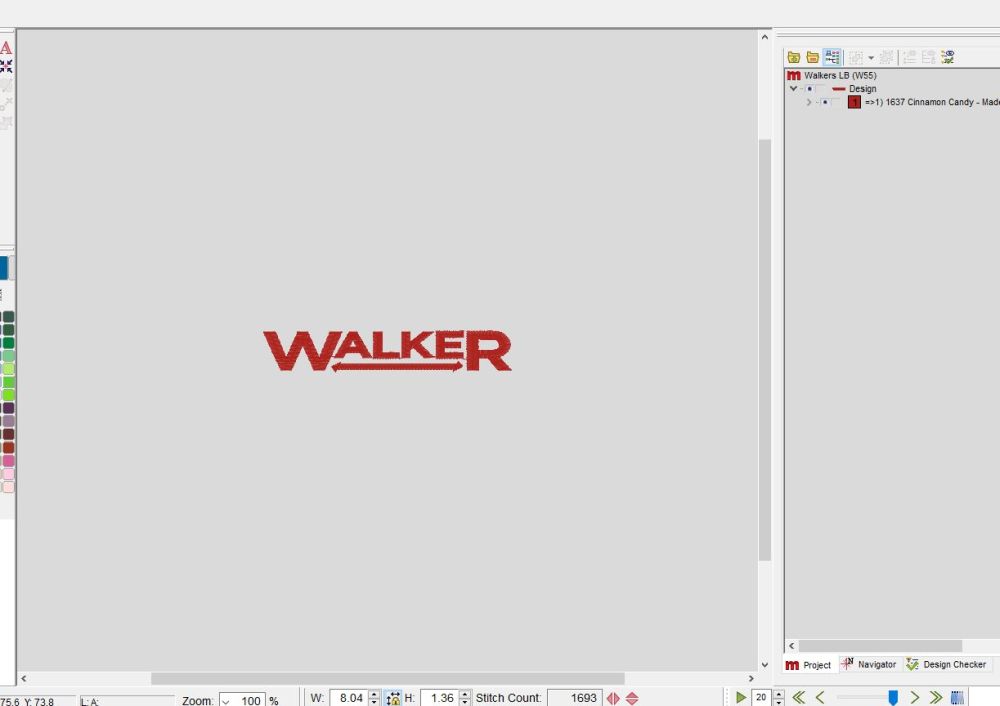Click the canvas vertical scrollbar down arrow
This screenshot has height=706, width=1000.
point(765,665)
